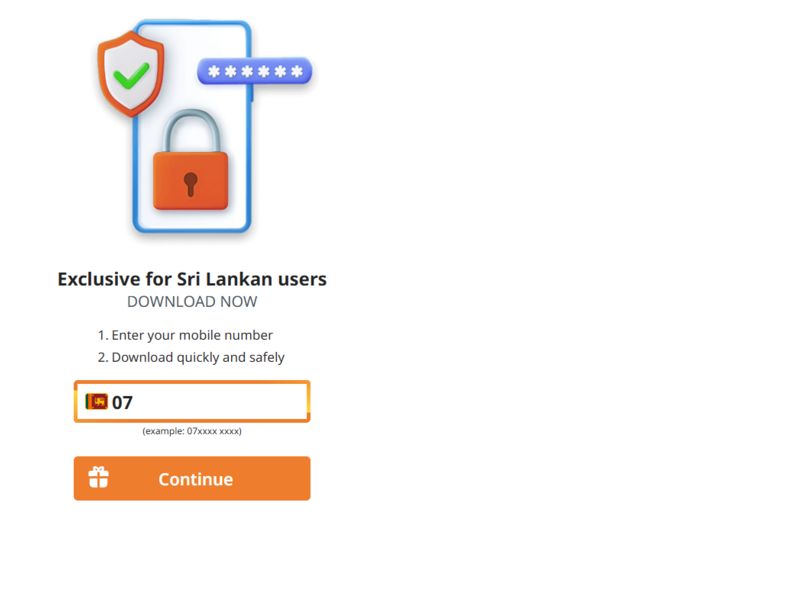Click the example 07xxxx xxxx hint text

point(192,431)
